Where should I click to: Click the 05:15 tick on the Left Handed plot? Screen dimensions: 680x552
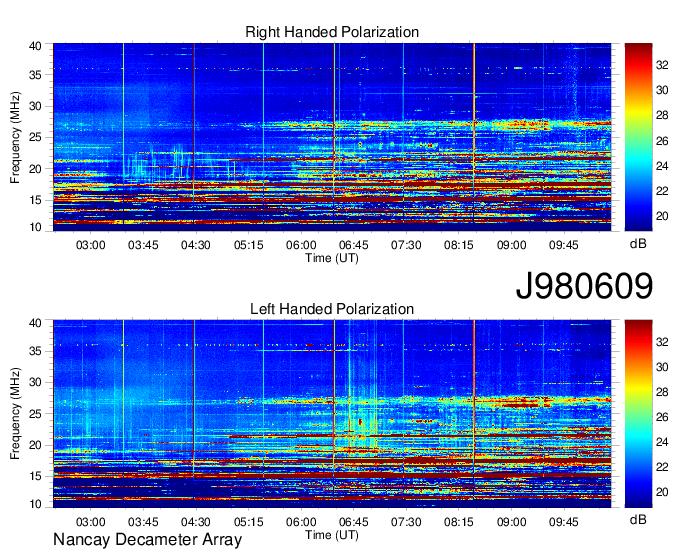[248, 522]
